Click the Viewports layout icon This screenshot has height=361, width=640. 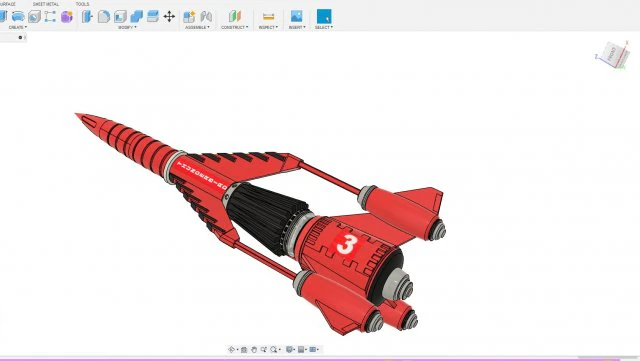click(313, 350)
